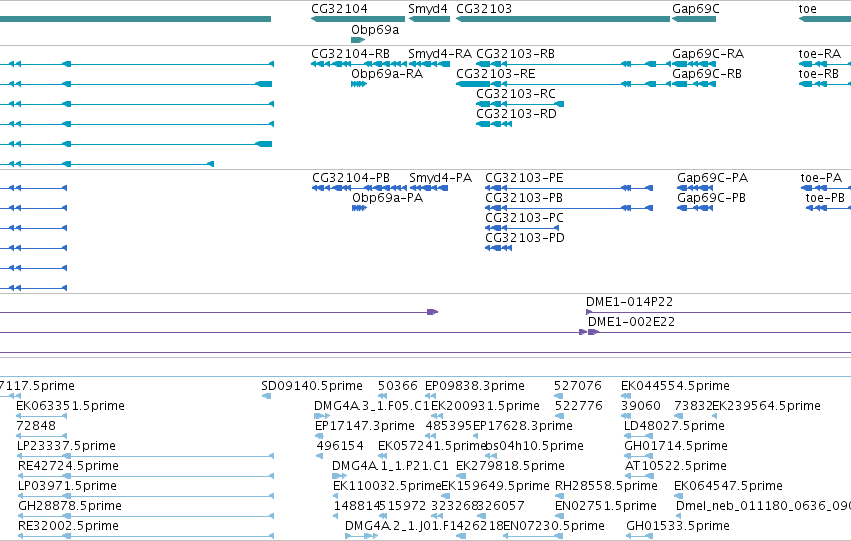Select EST label EP17628.3prime
This screenshot has height=541, width=851.
pyautogui.click(x=522, y=426)
